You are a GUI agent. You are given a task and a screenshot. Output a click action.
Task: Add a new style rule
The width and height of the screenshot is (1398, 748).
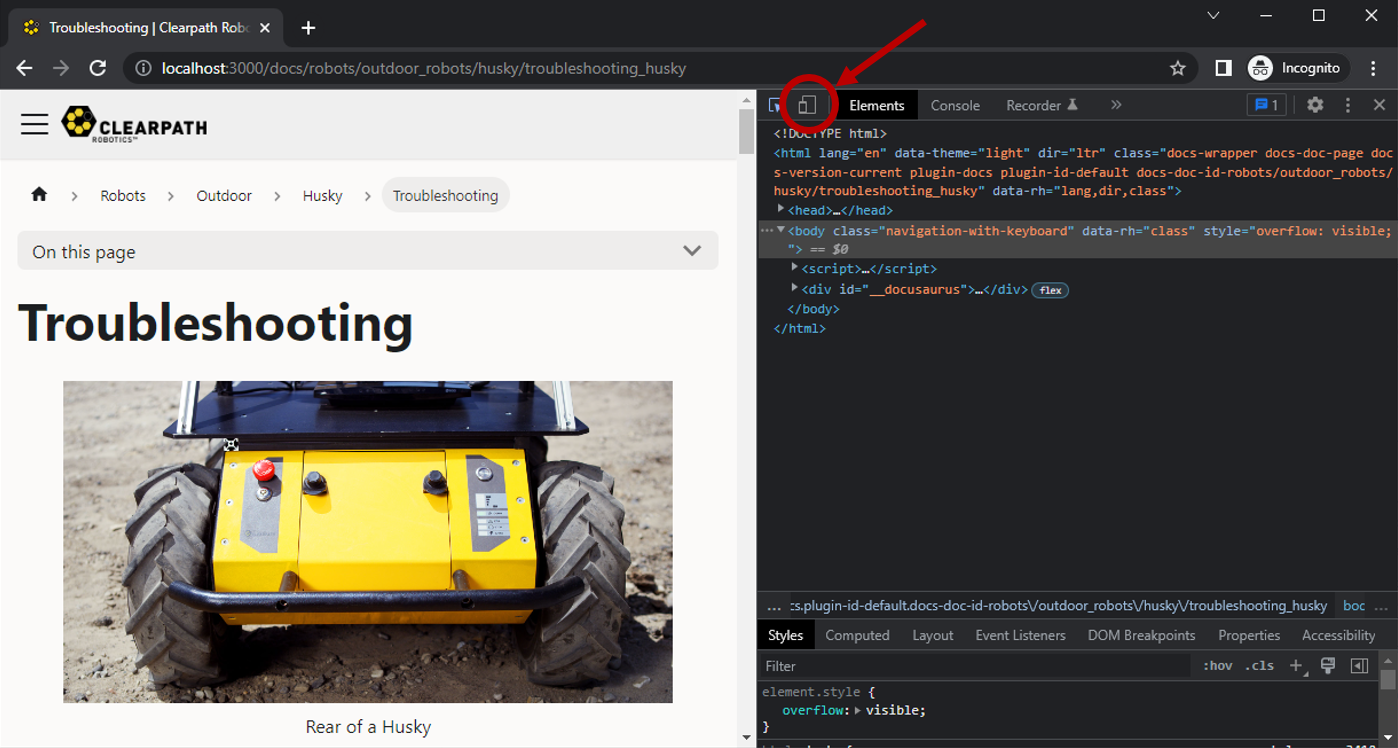1296,666
